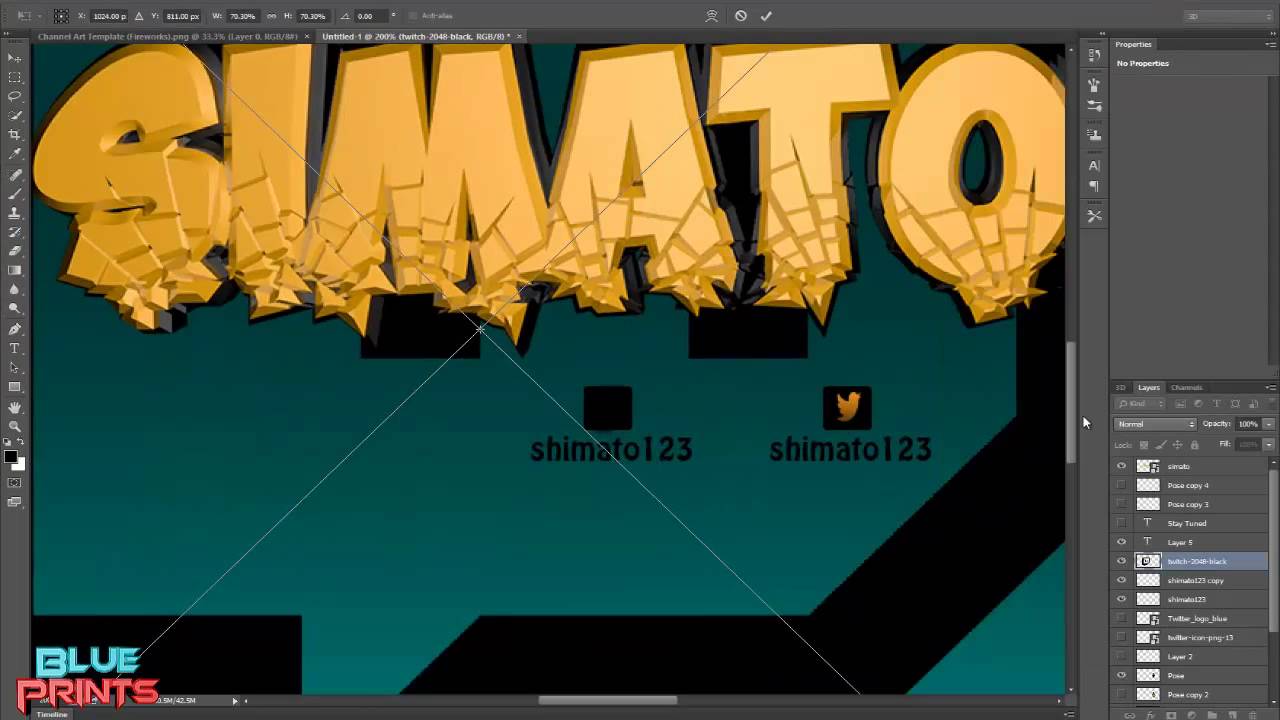Open the Properties panel flyout menu
1280x720 pixels.
1270,44
